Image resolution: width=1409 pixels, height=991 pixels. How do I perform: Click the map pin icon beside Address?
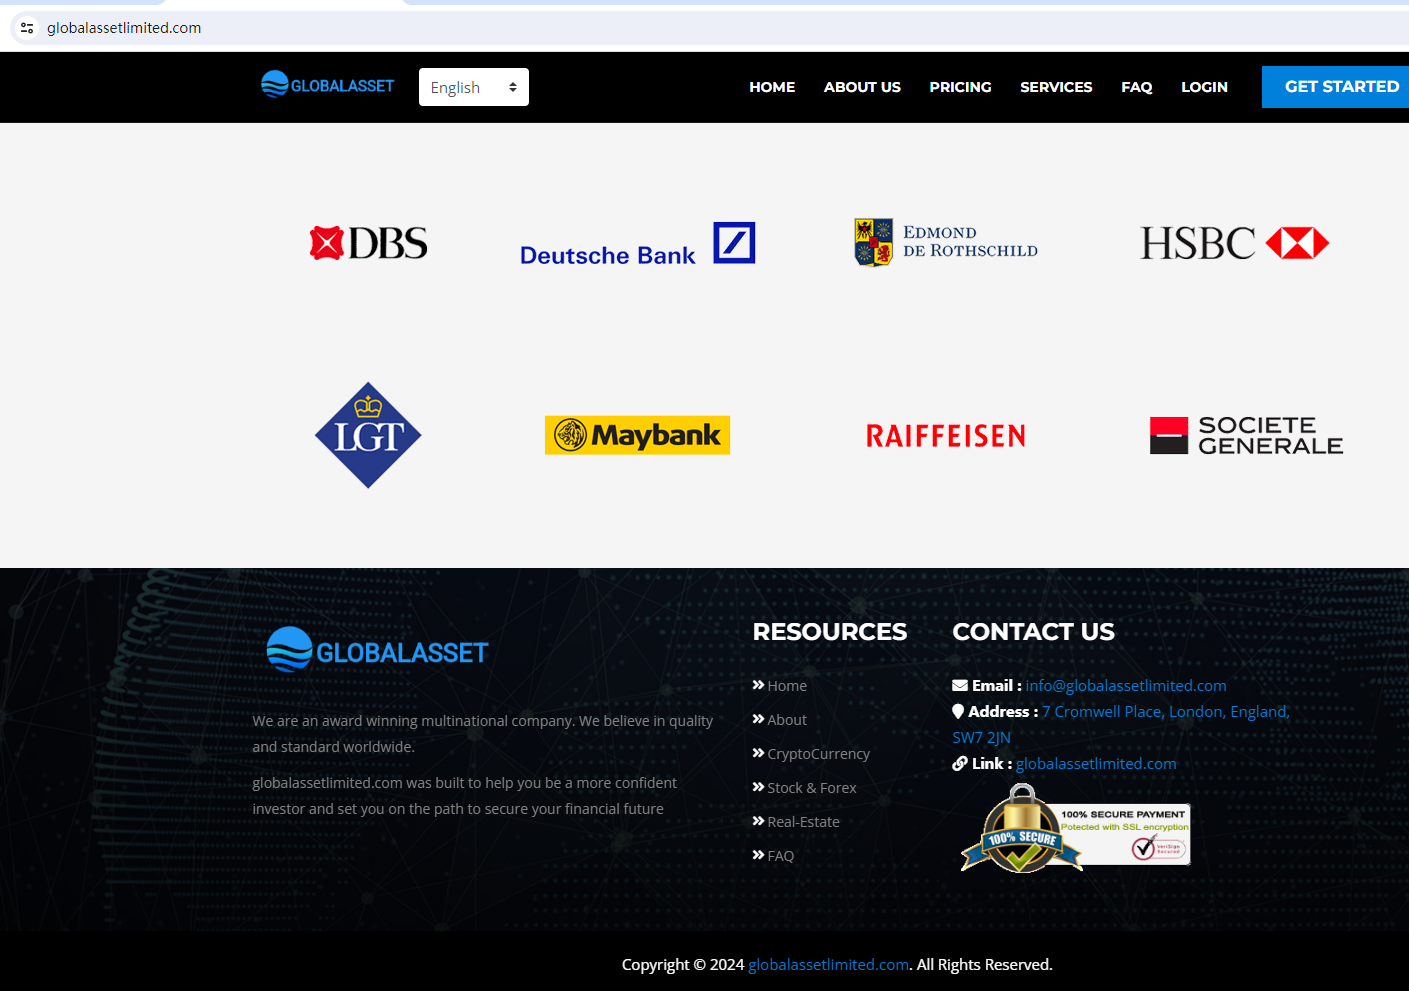click(958, 712)
